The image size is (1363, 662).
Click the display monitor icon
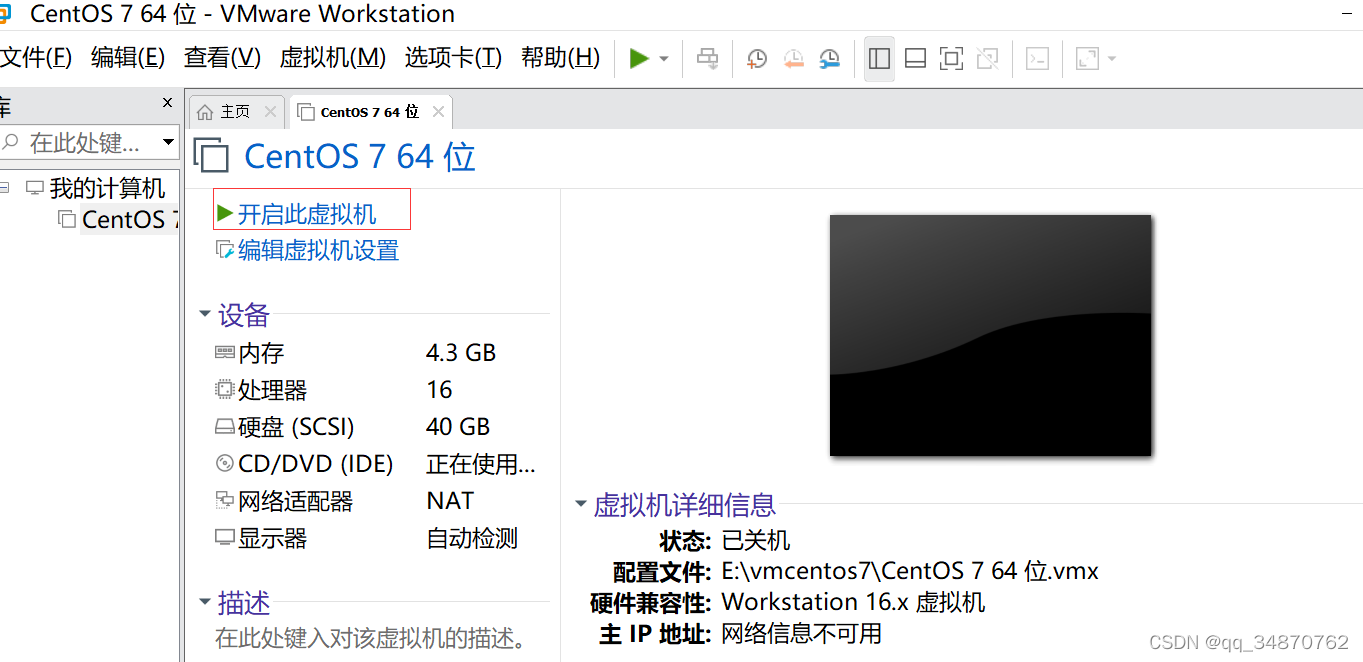(225, 538)
